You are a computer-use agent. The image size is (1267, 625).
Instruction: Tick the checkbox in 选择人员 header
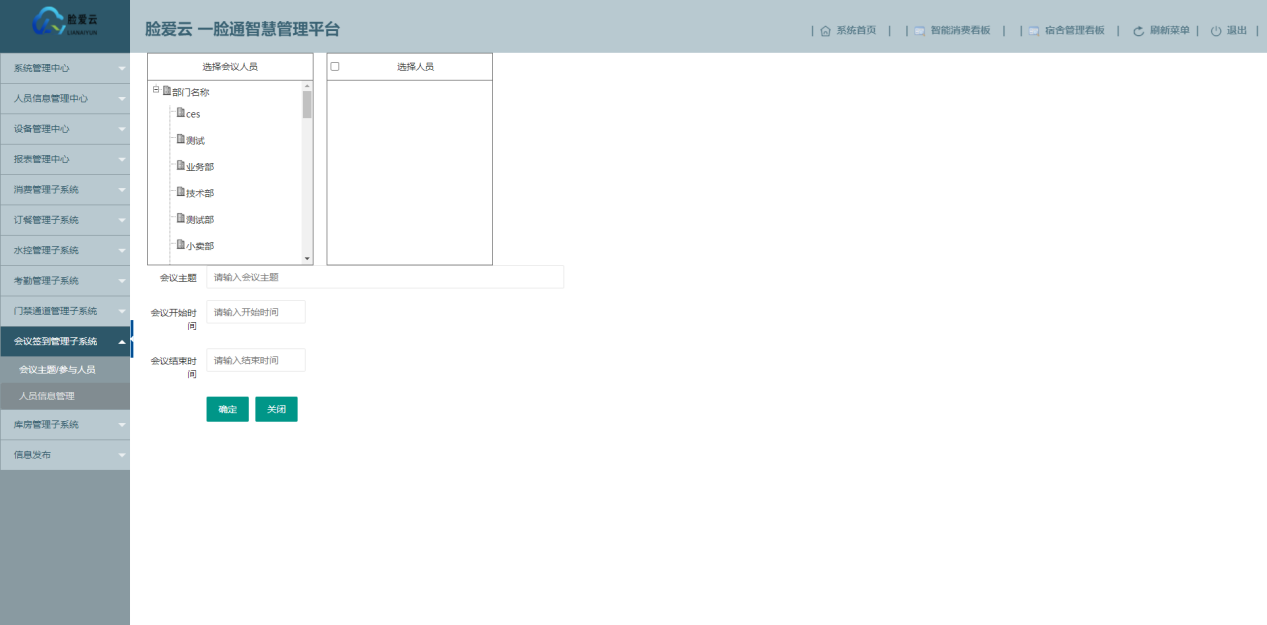click(x=335, y=66)
